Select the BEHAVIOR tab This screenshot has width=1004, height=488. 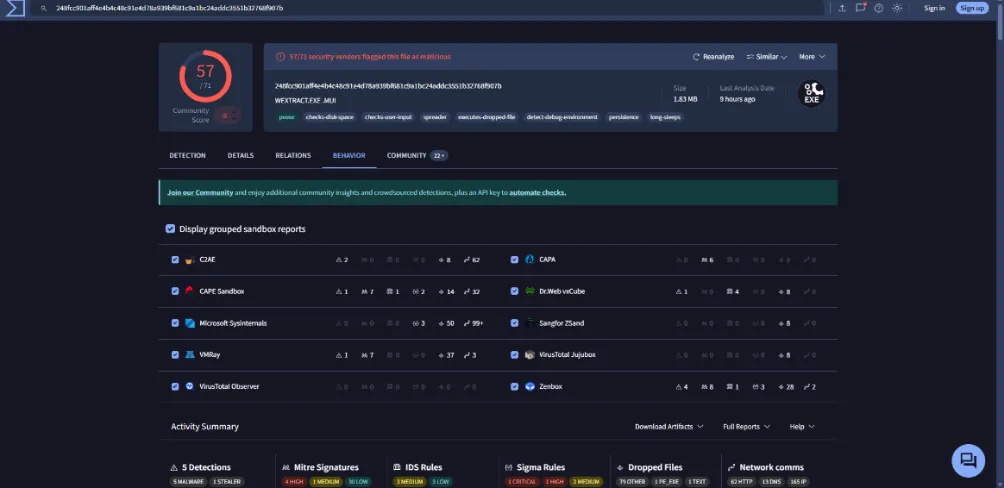(349, 156)
